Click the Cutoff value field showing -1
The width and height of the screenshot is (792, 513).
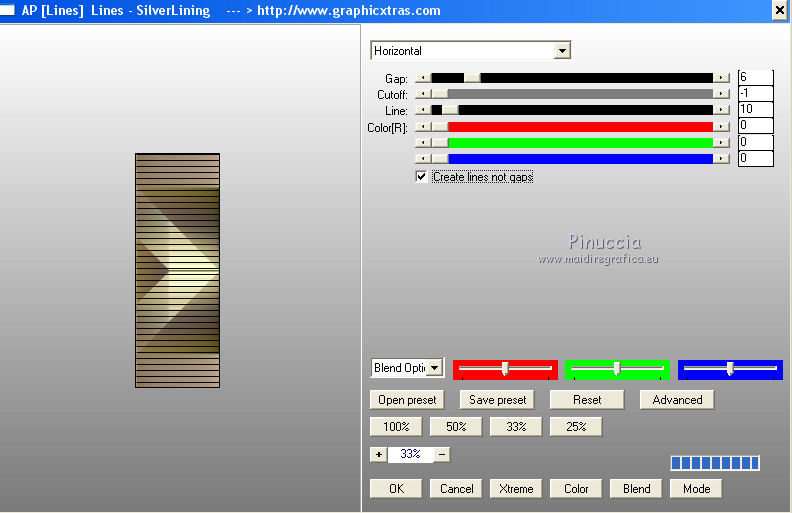[756, 93]
